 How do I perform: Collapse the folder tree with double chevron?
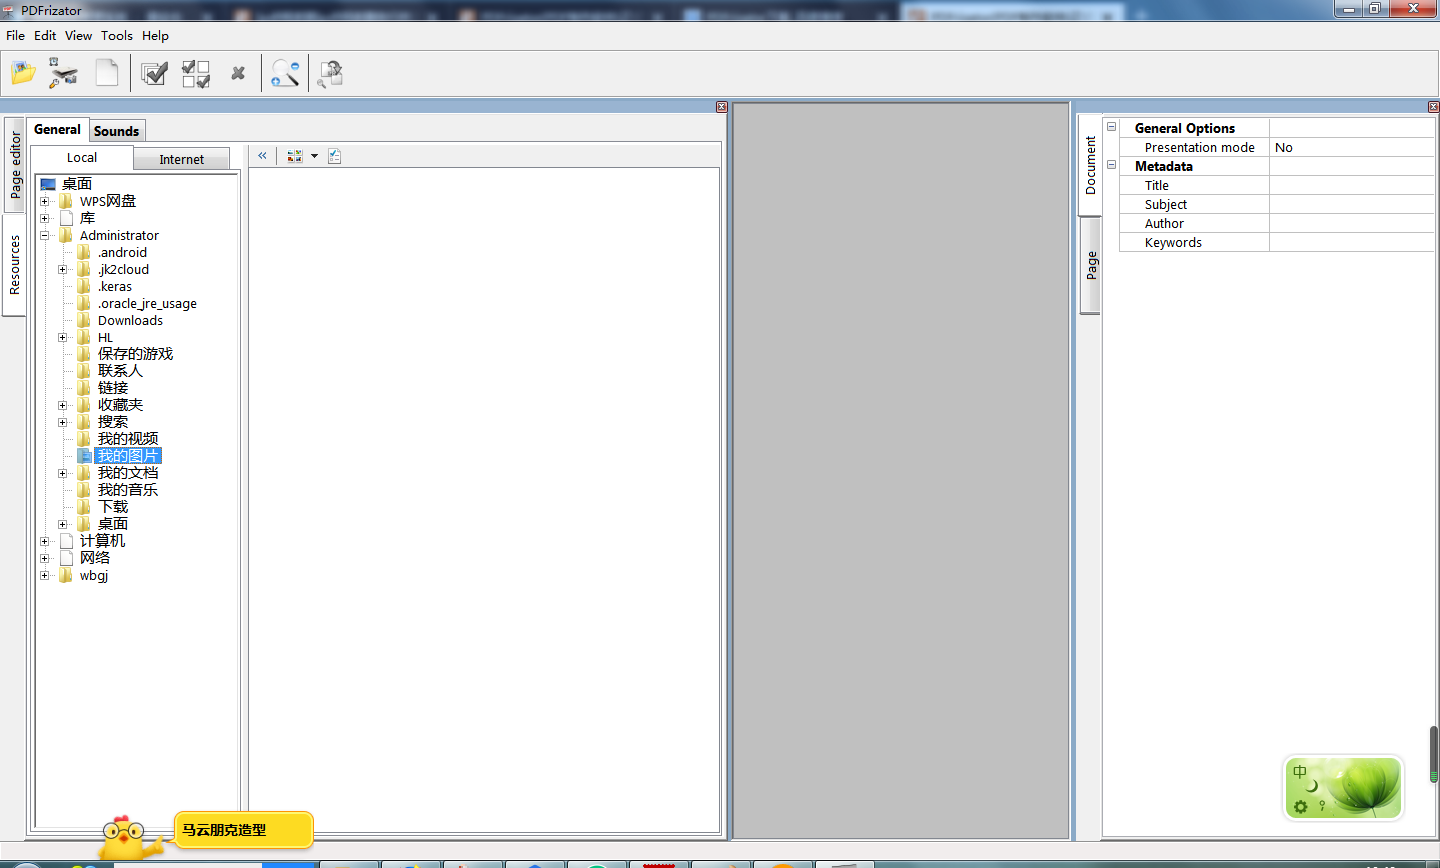click(x=262, y=156)
